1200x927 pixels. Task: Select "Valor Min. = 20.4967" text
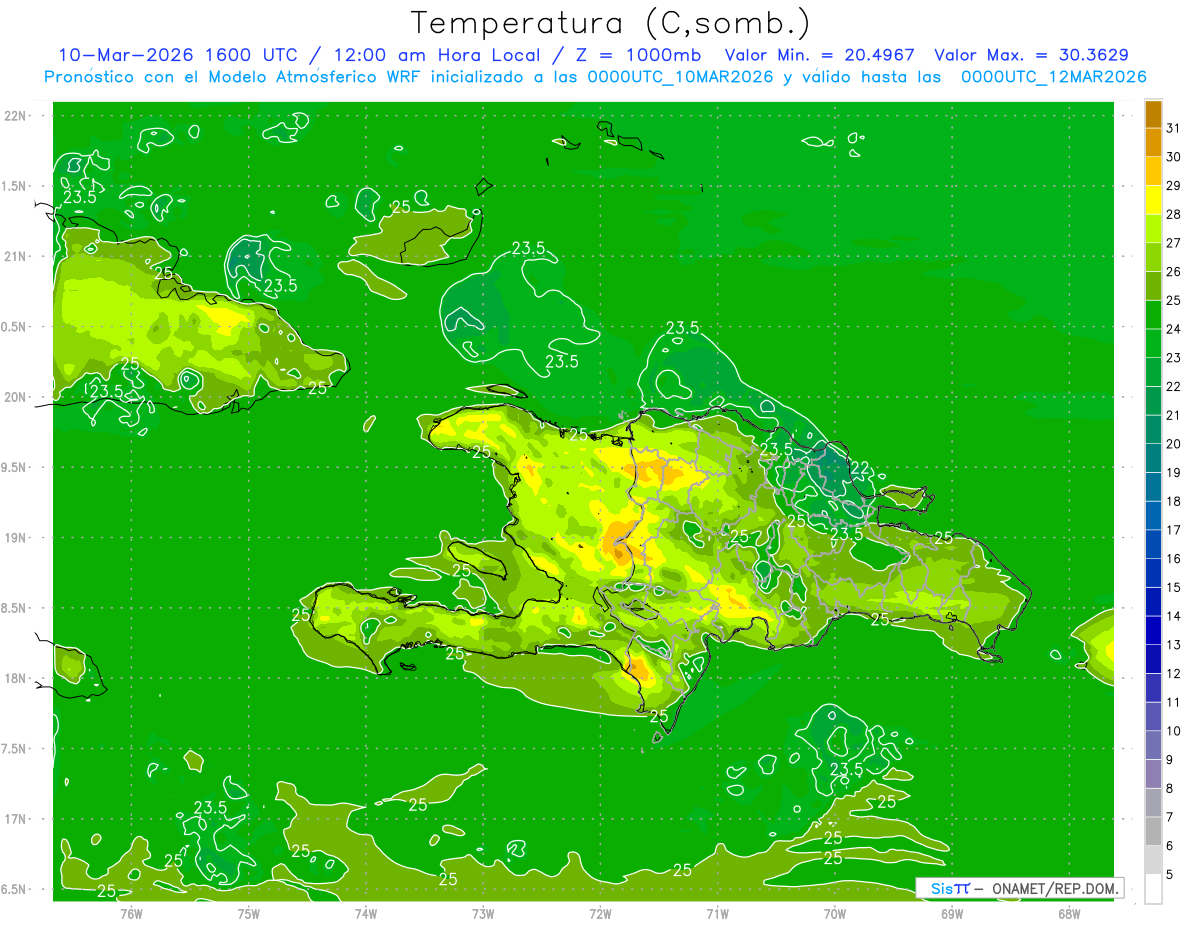pyautogui.click(x=820, y=55)
